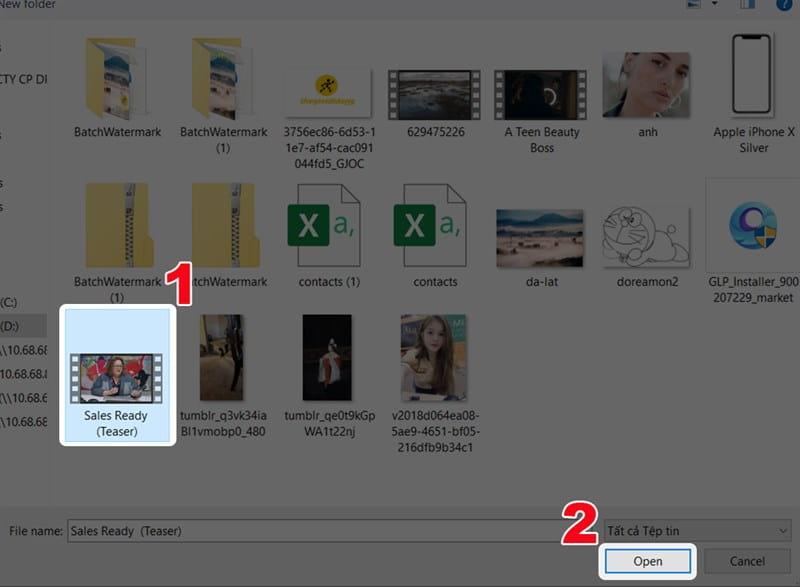Viewport: 800px width, 587px height.
Task: Select the contacts (1) Excel CSV file
Action: point(329,235)
